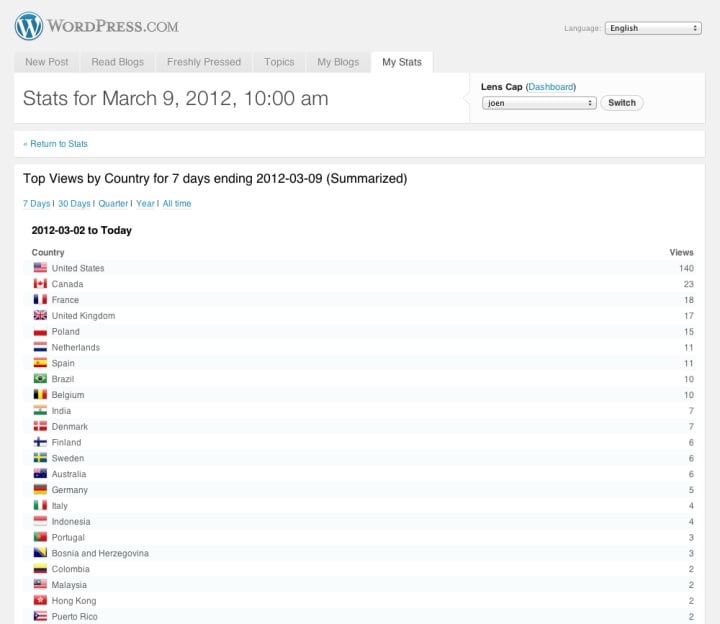Click the Portugal flag icon

tap(40, 537)
